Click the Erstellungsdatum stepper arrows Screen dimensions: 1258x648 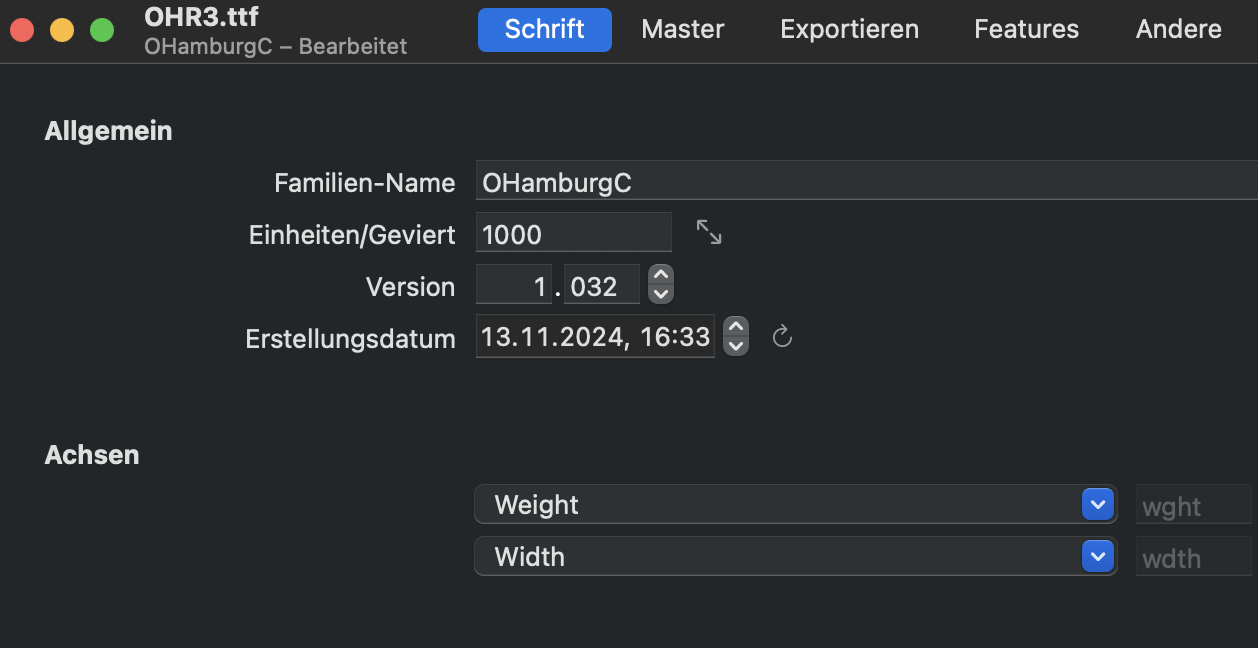point(735,336)
